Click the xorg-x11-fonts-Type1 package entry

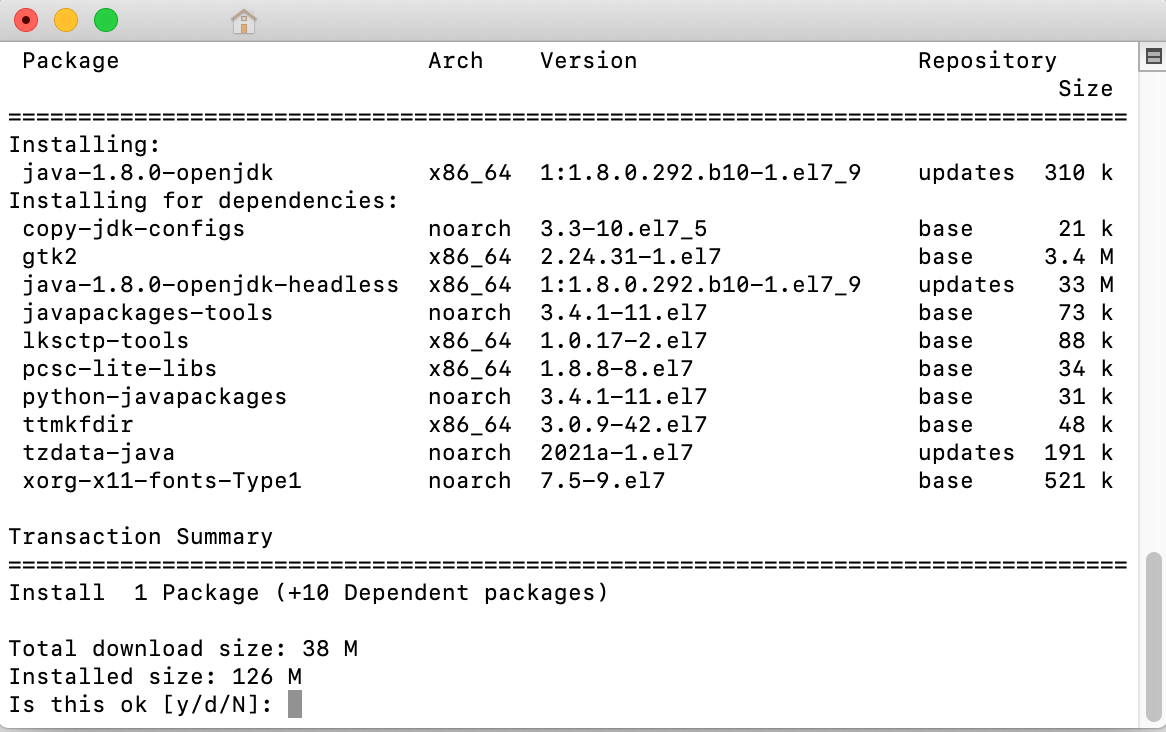coord(161,481)
